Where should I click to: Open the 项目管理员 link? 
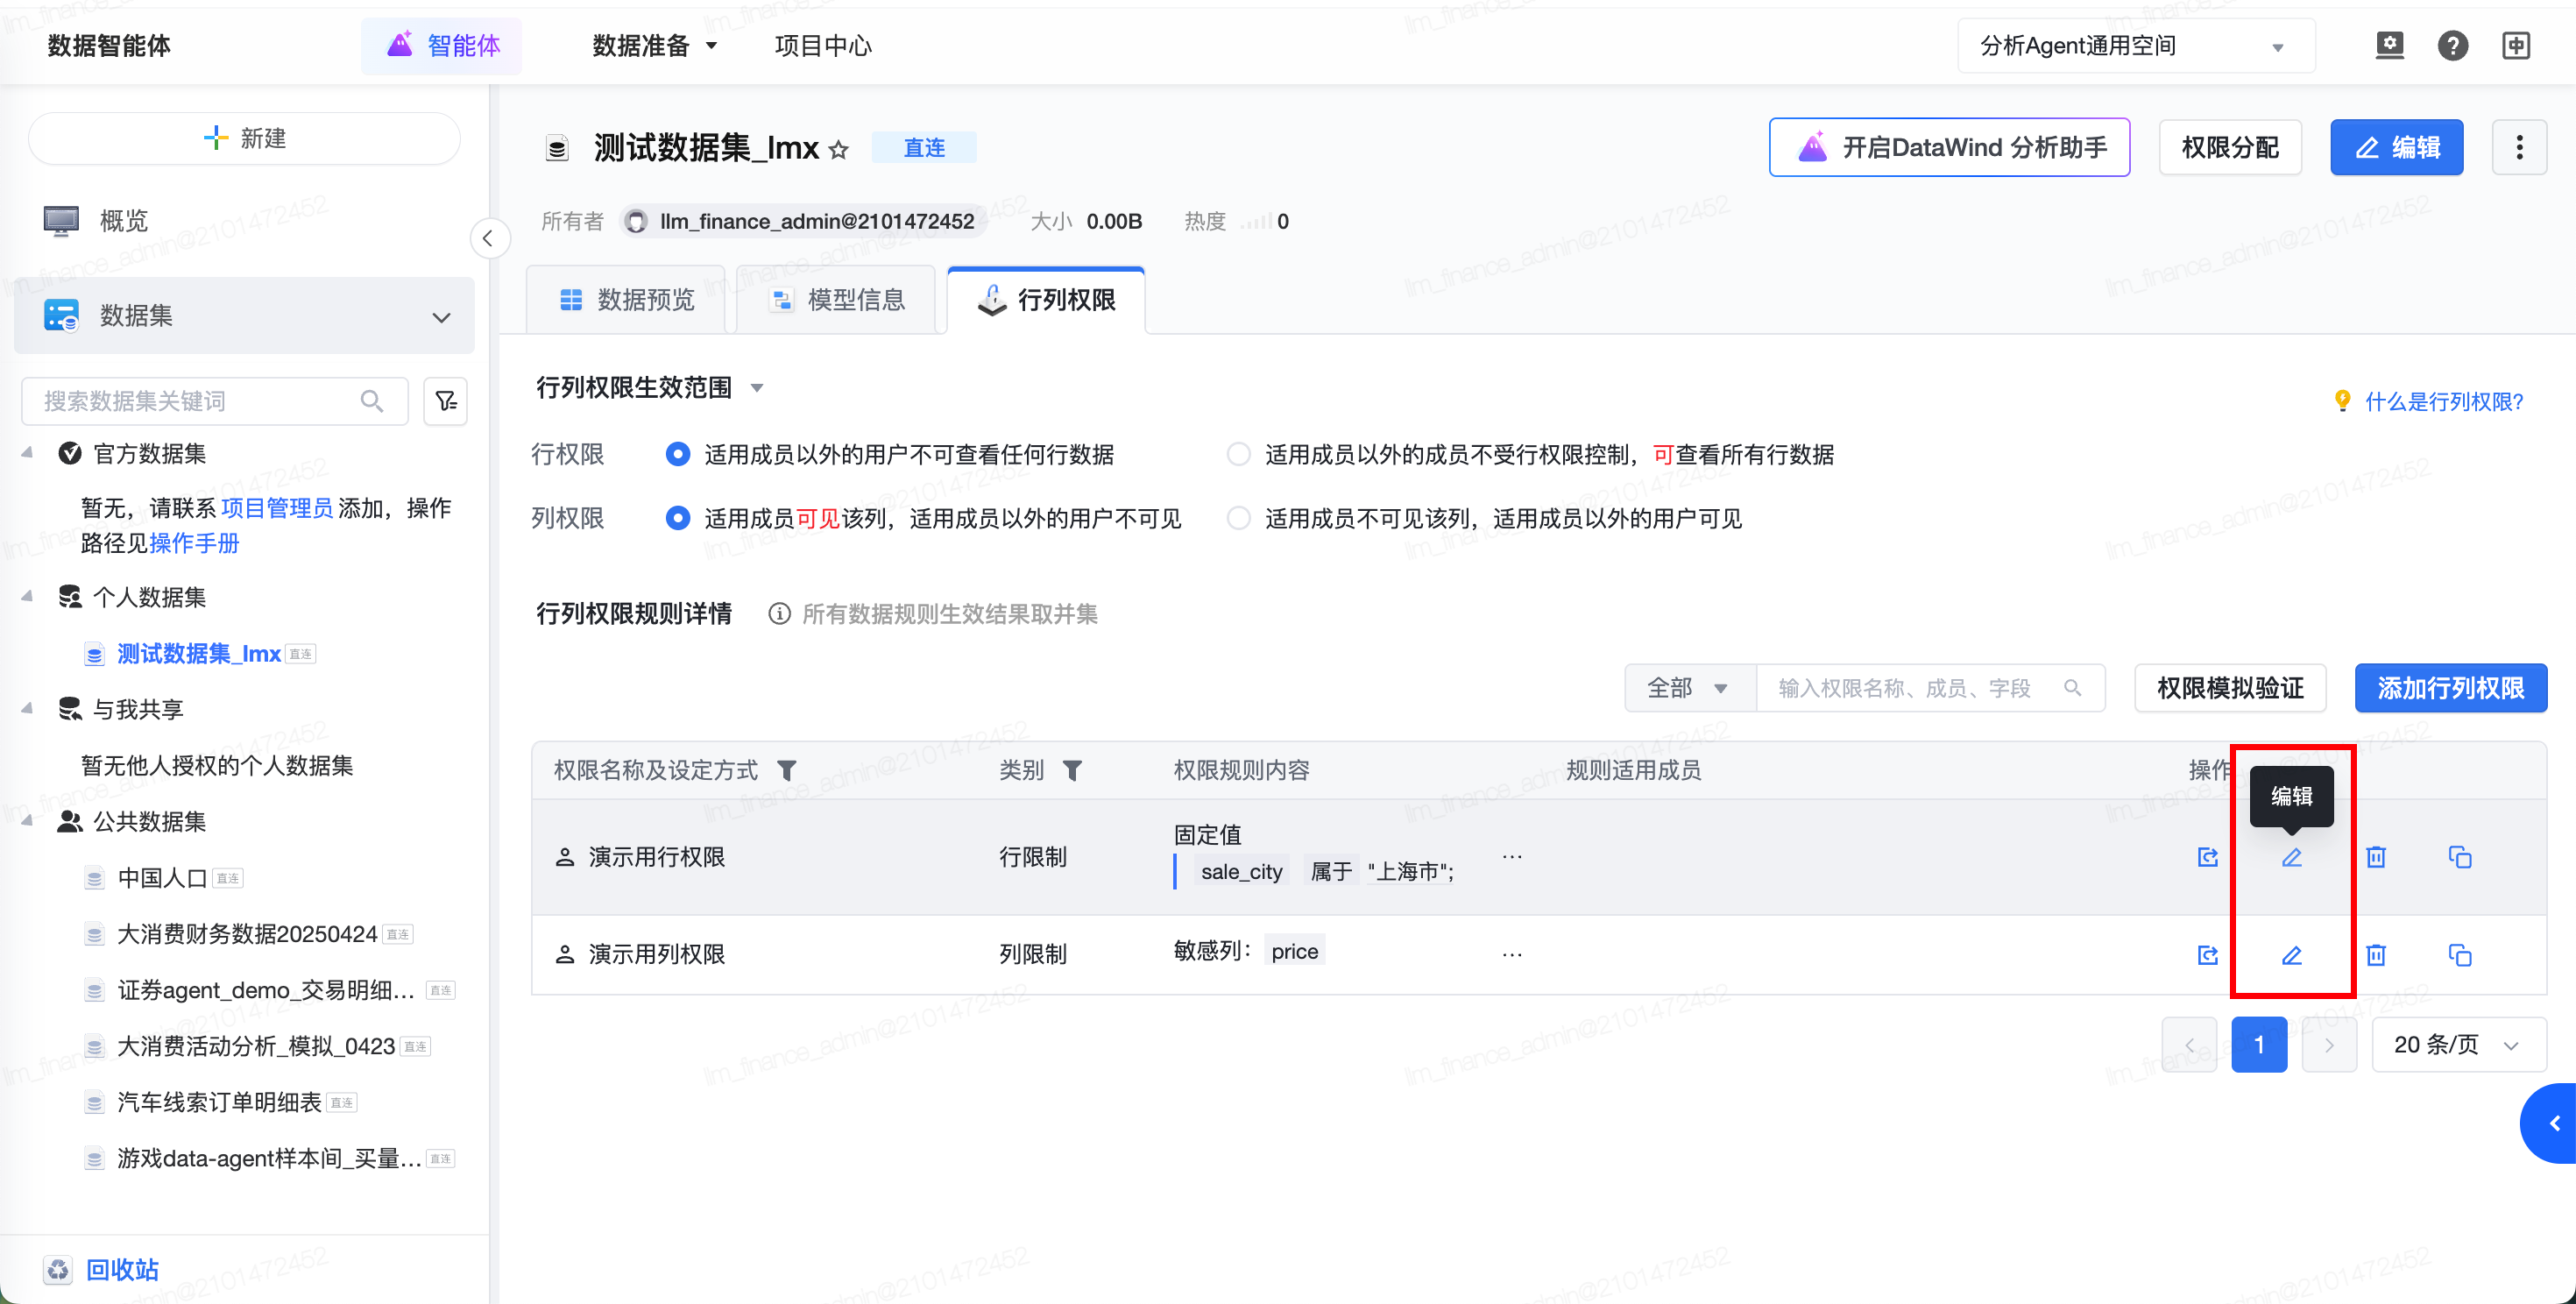click(277, 508)
